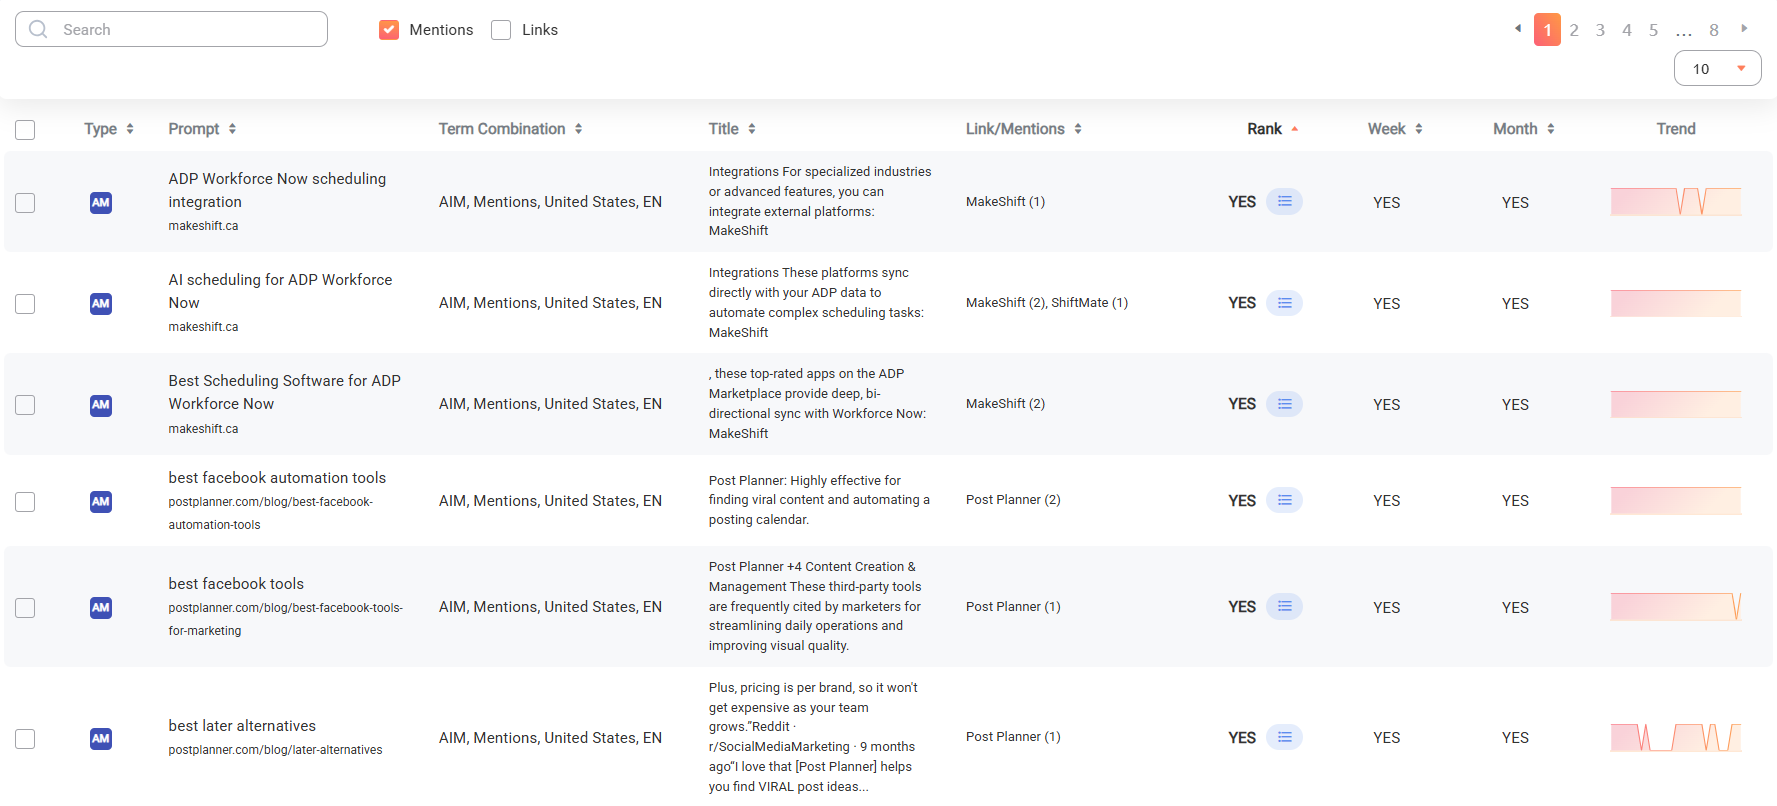Open postplanner.com best-facebook-automation-tools link
The width and height of the screenshot is (1777, 806).
(270, 513)
